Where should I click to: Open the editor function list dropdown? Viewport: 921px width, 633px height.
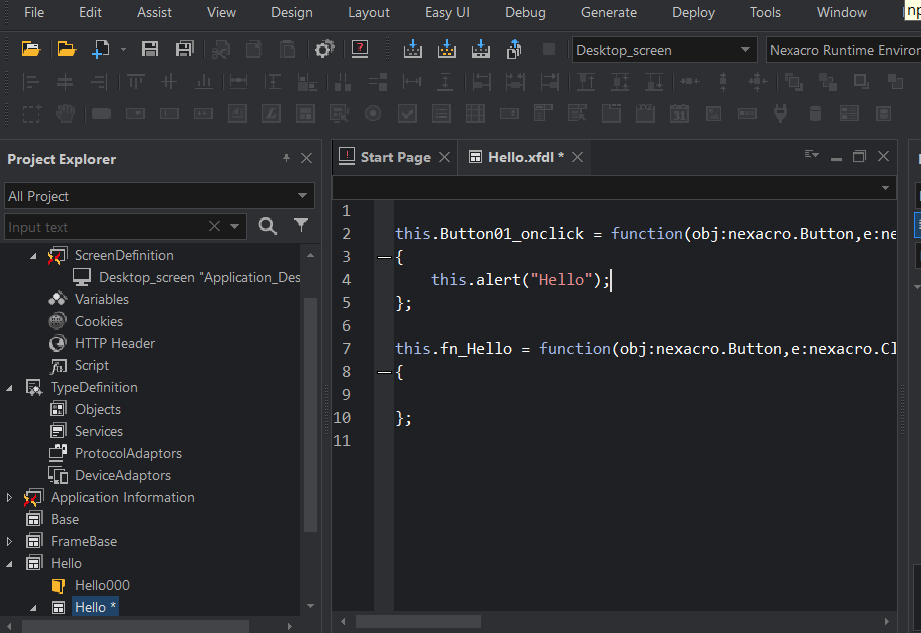[885, 188]
